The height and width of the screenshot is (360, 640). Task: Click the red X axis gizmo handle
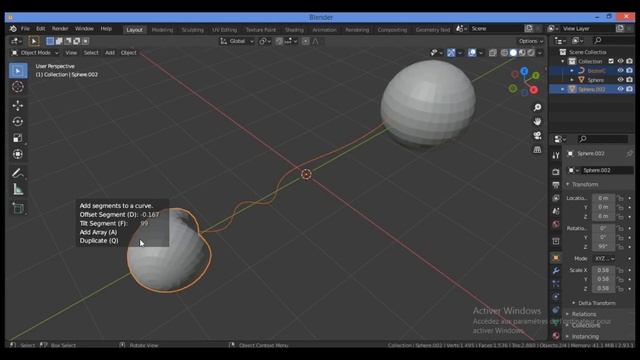click(x=534, y=90)
